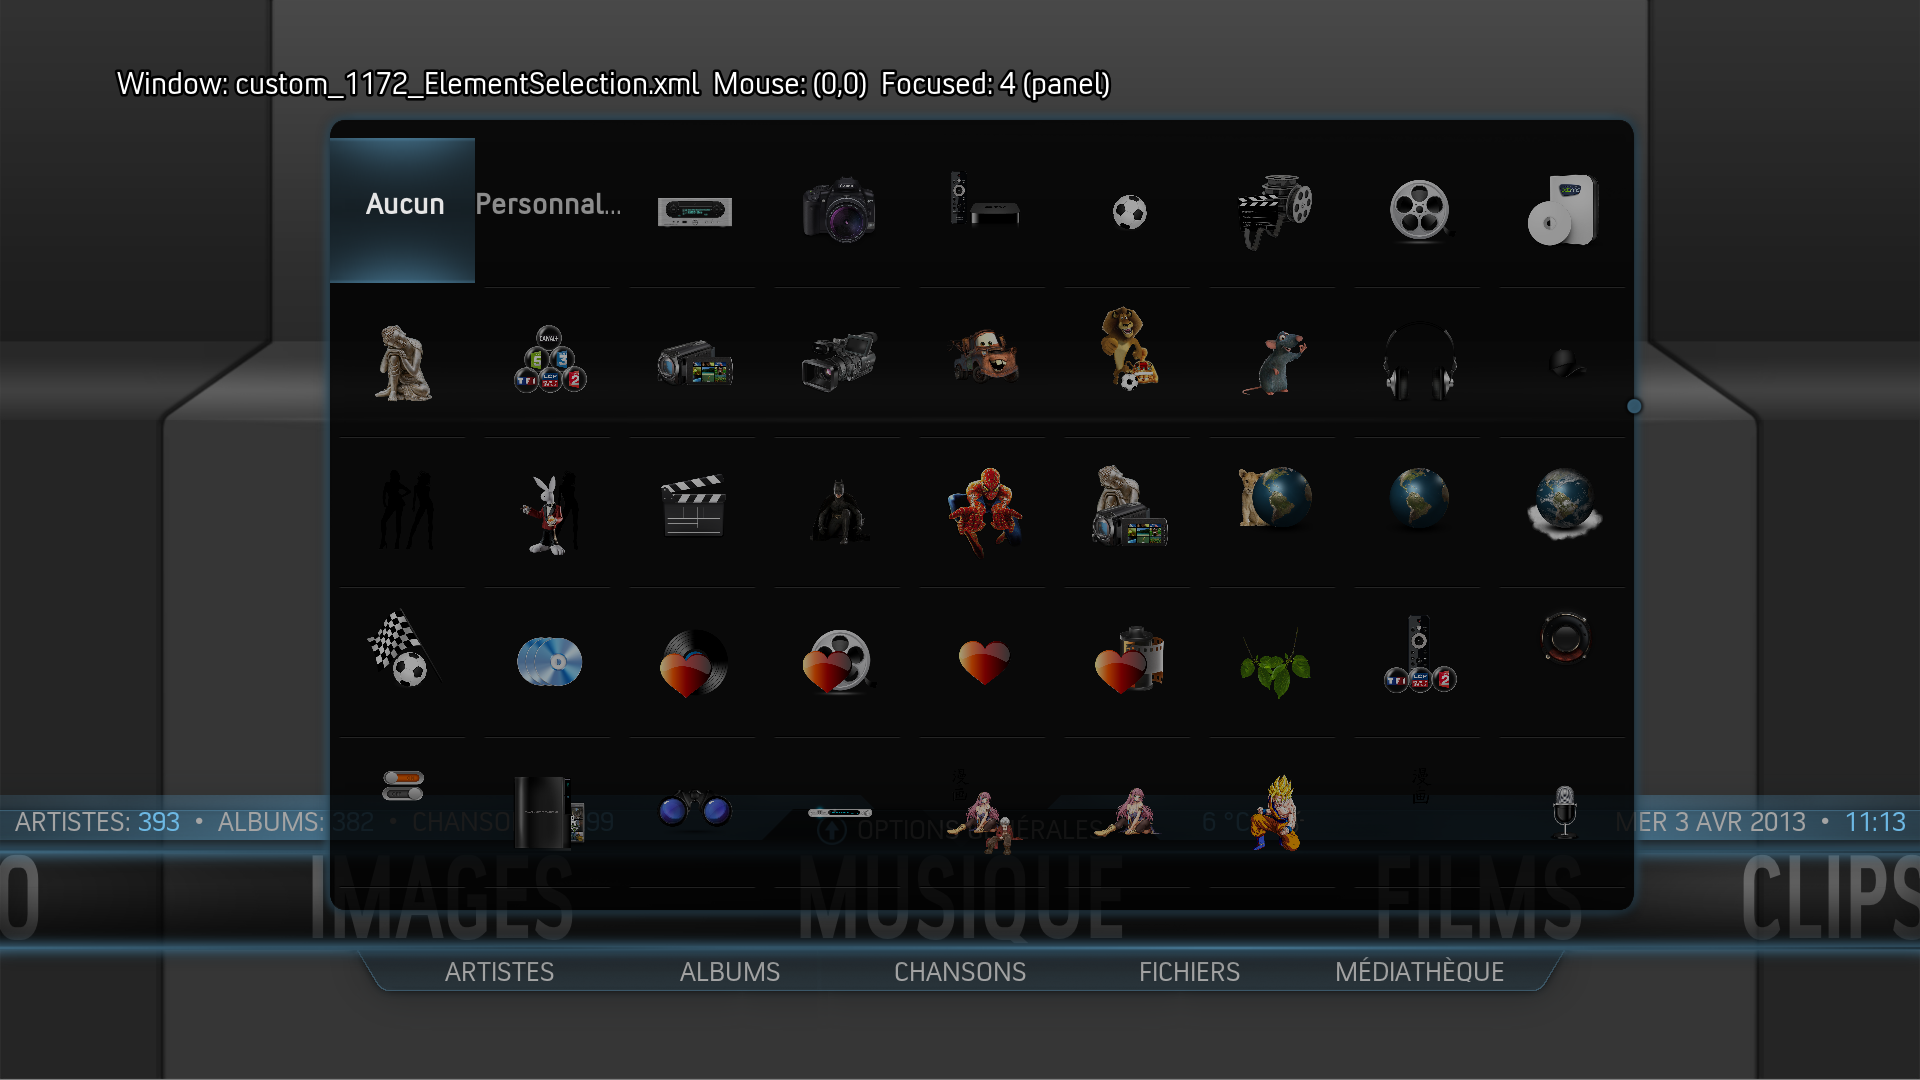
Task: Choose the orange toggle switches icon
Action: click(x=403, y=786)
